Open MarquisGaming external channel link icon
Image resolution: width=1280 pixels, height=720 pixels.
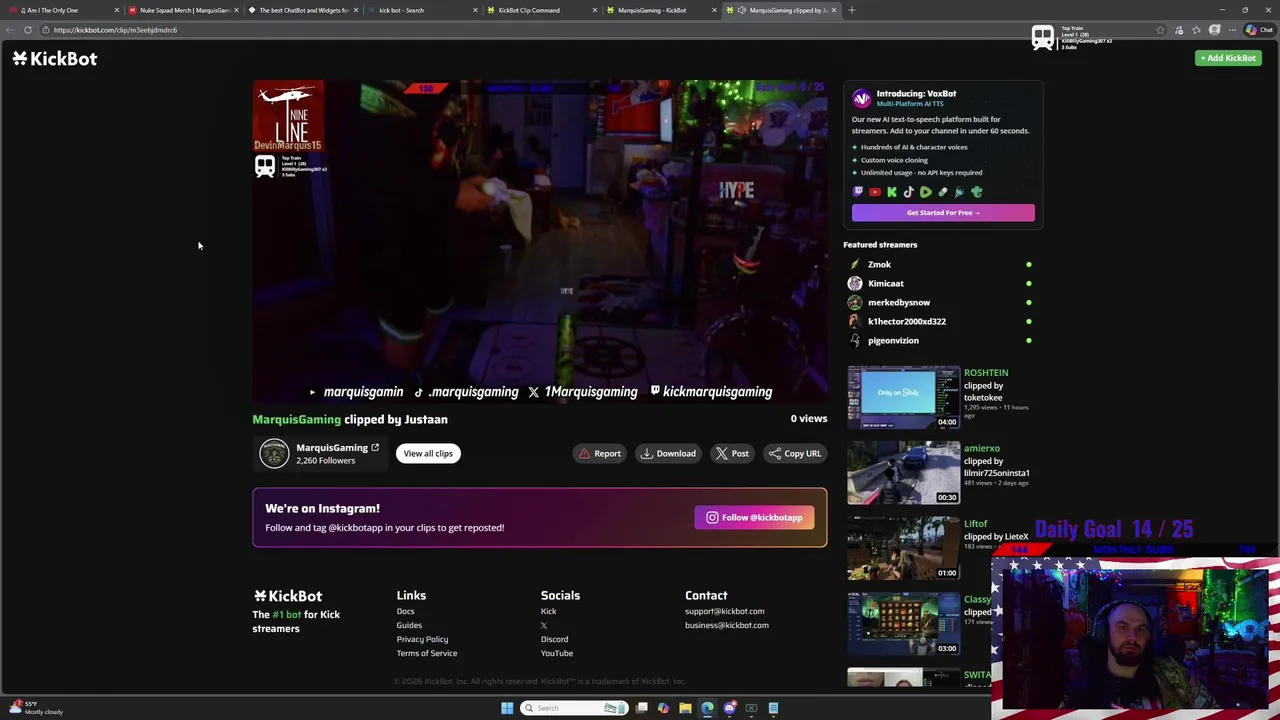(x=375, y=448)
